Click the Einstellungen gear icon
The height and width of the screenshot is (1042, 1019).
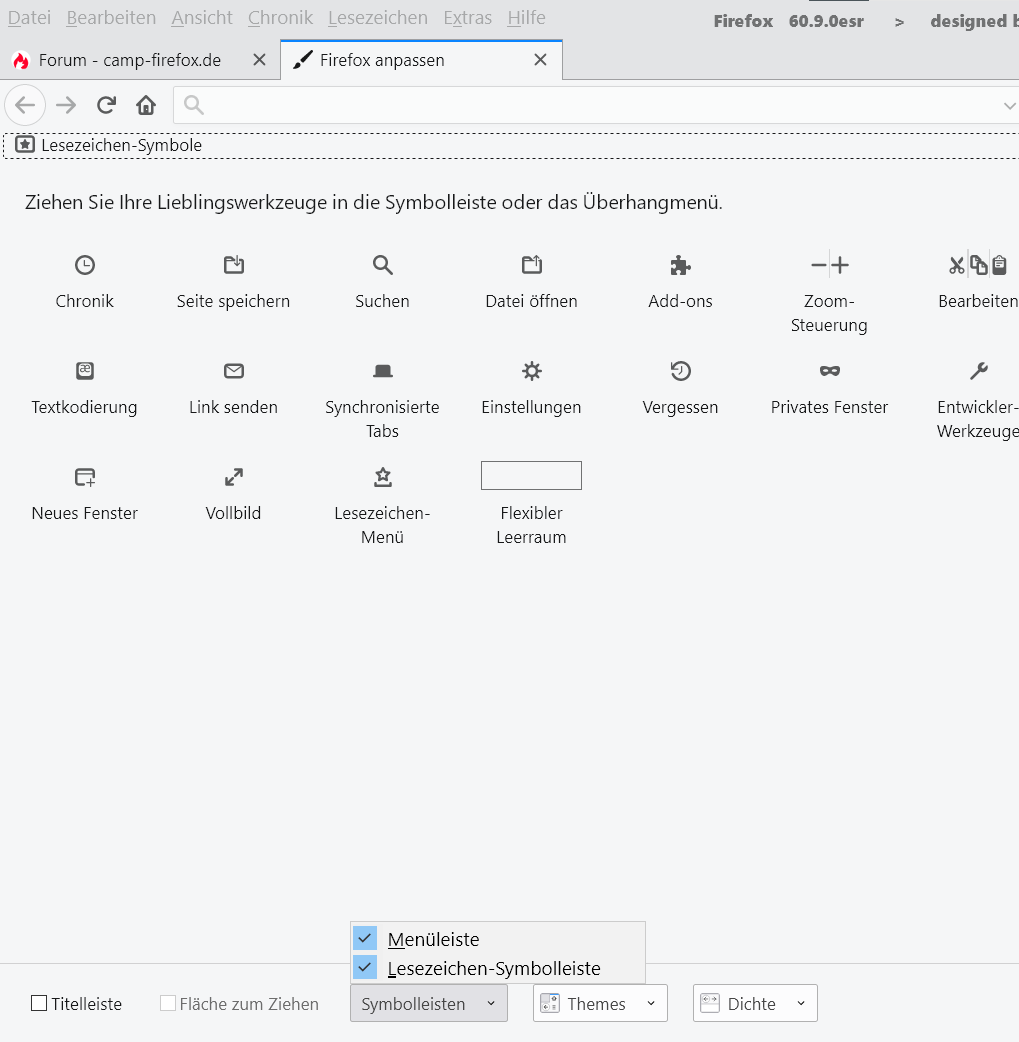(x=531, y=371)
